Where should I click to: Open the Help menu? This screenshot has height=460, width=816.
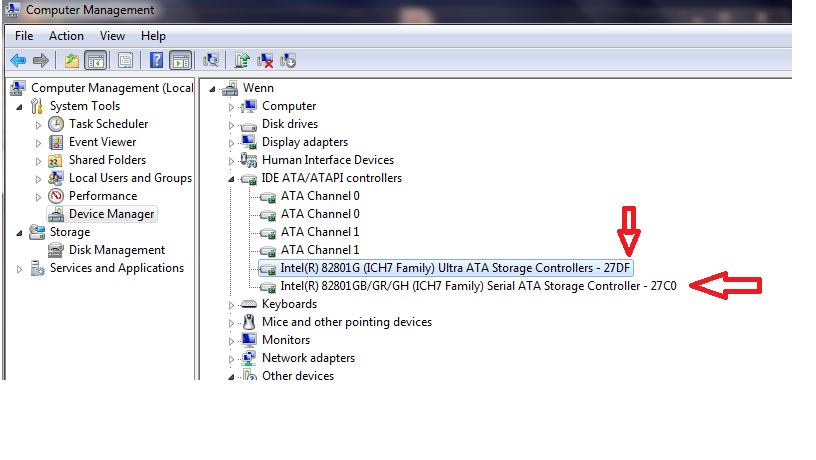(x=153, y=36)
